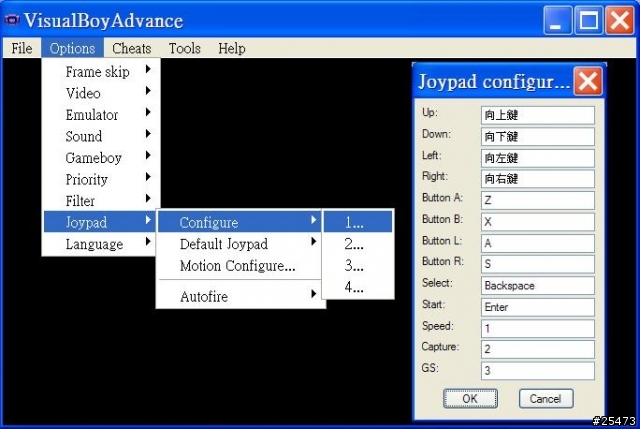Viewport: 640px width, 429px height.
Task: Expand the Emulator submenu
Action: tap(100, 115)
